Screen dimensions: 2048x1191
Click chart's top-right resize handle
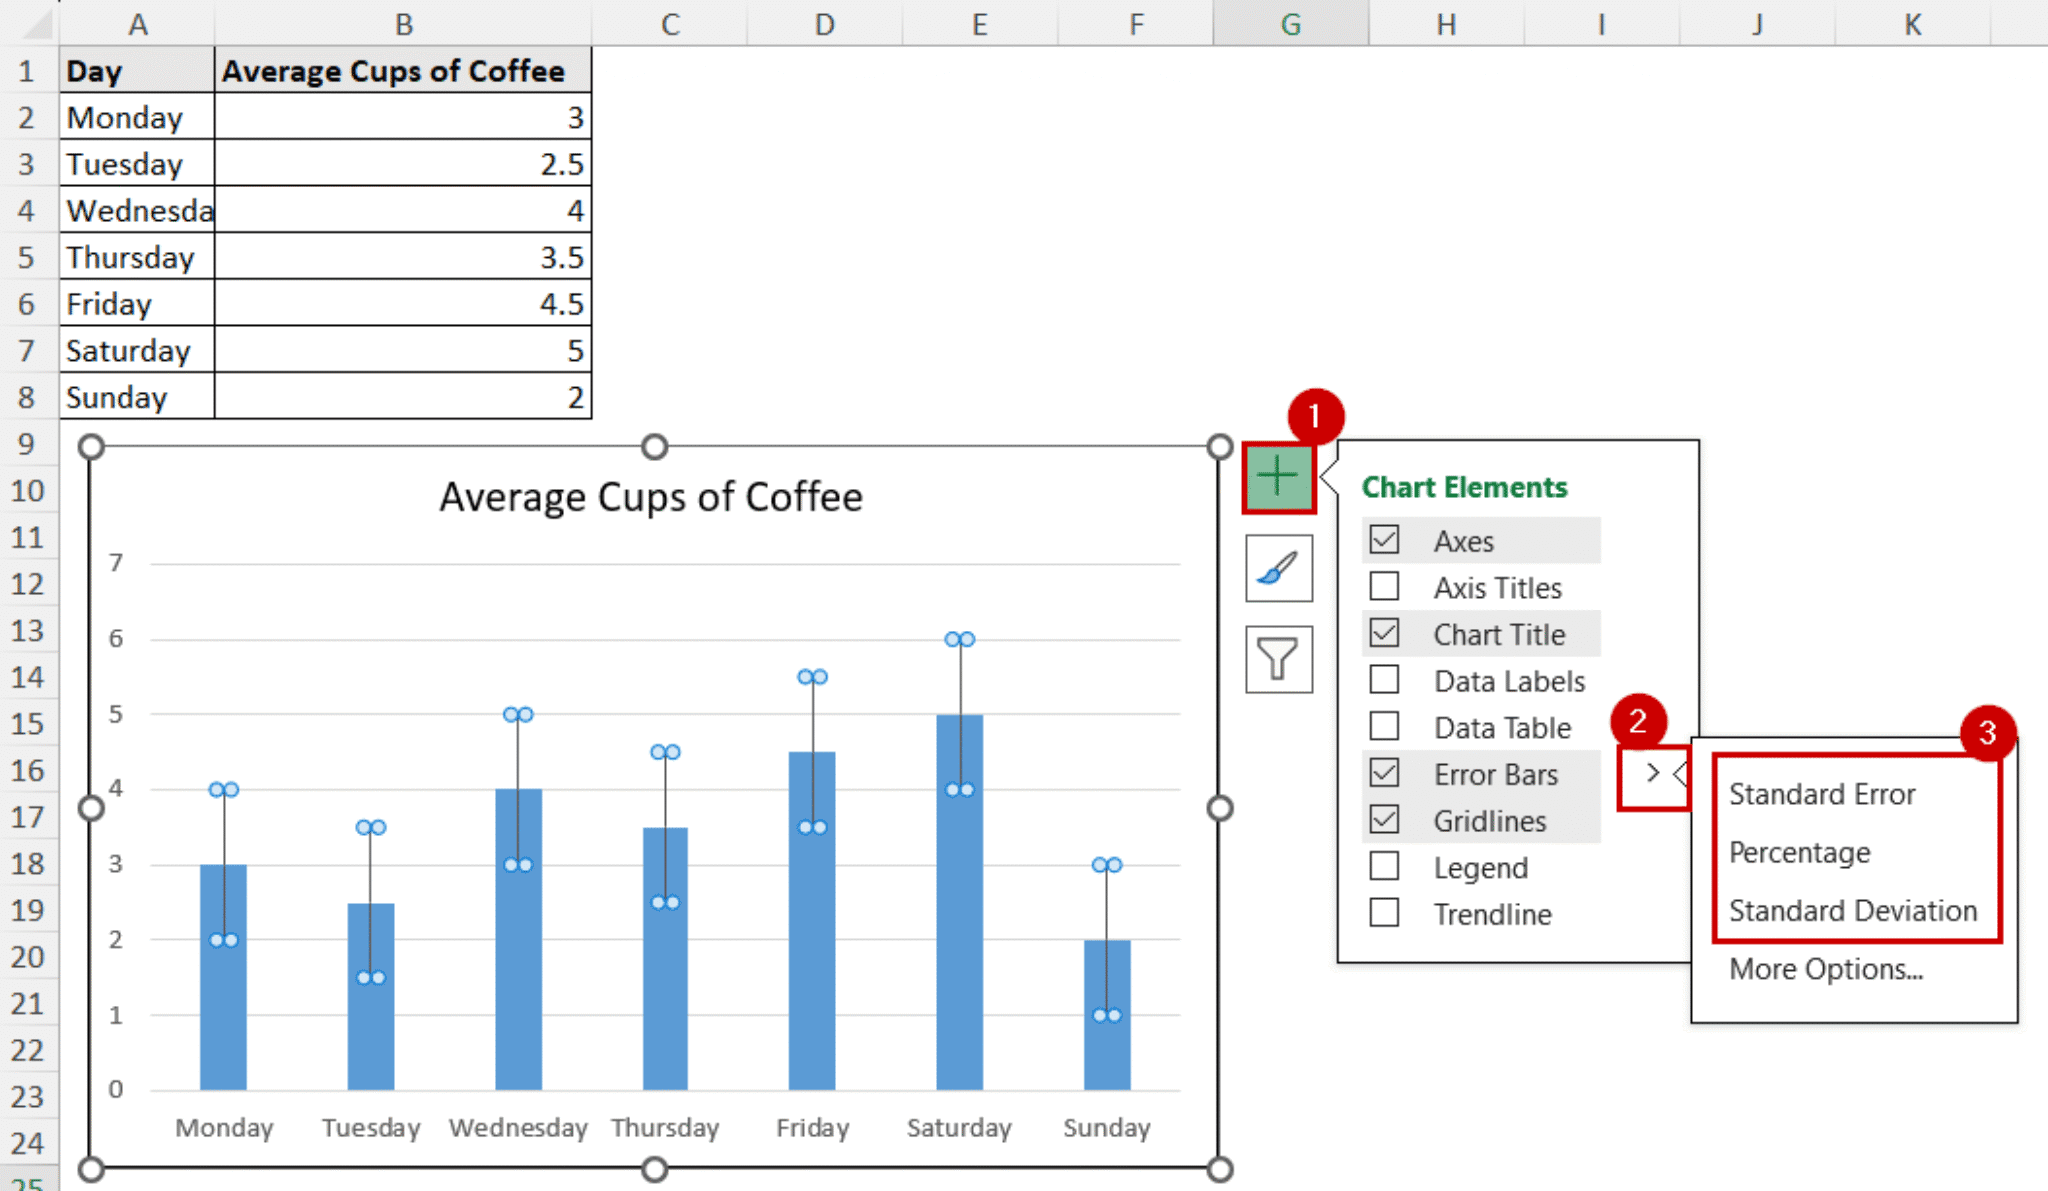pos(1219,447)
